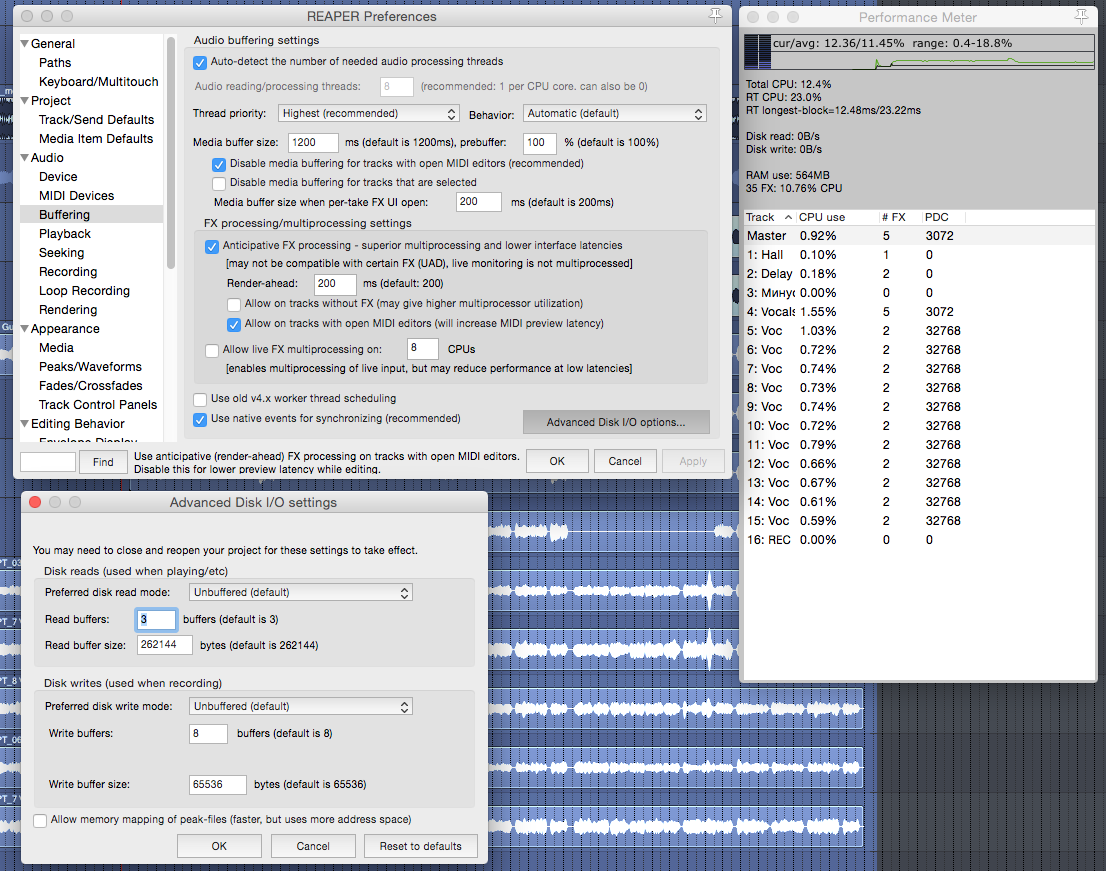
Task: Open Preferred disk read mode dropdown
Action: [300, 592]
